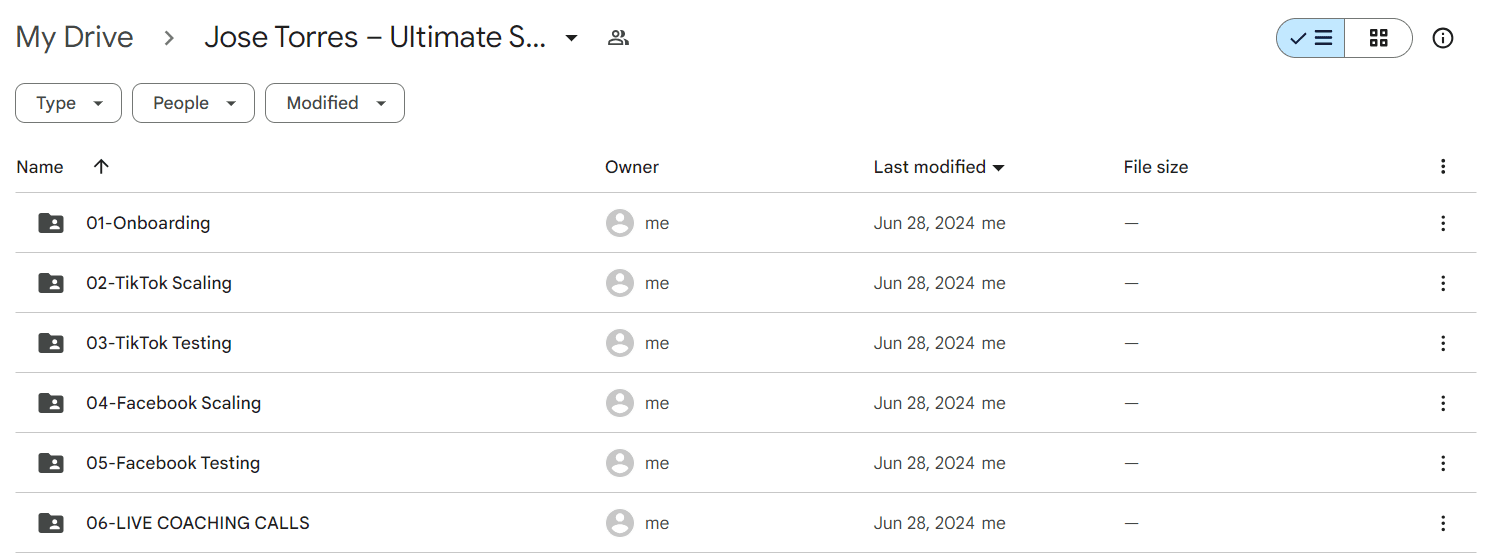
Task: Open the column header three-dot menu
Action: tap(1442, 167)
